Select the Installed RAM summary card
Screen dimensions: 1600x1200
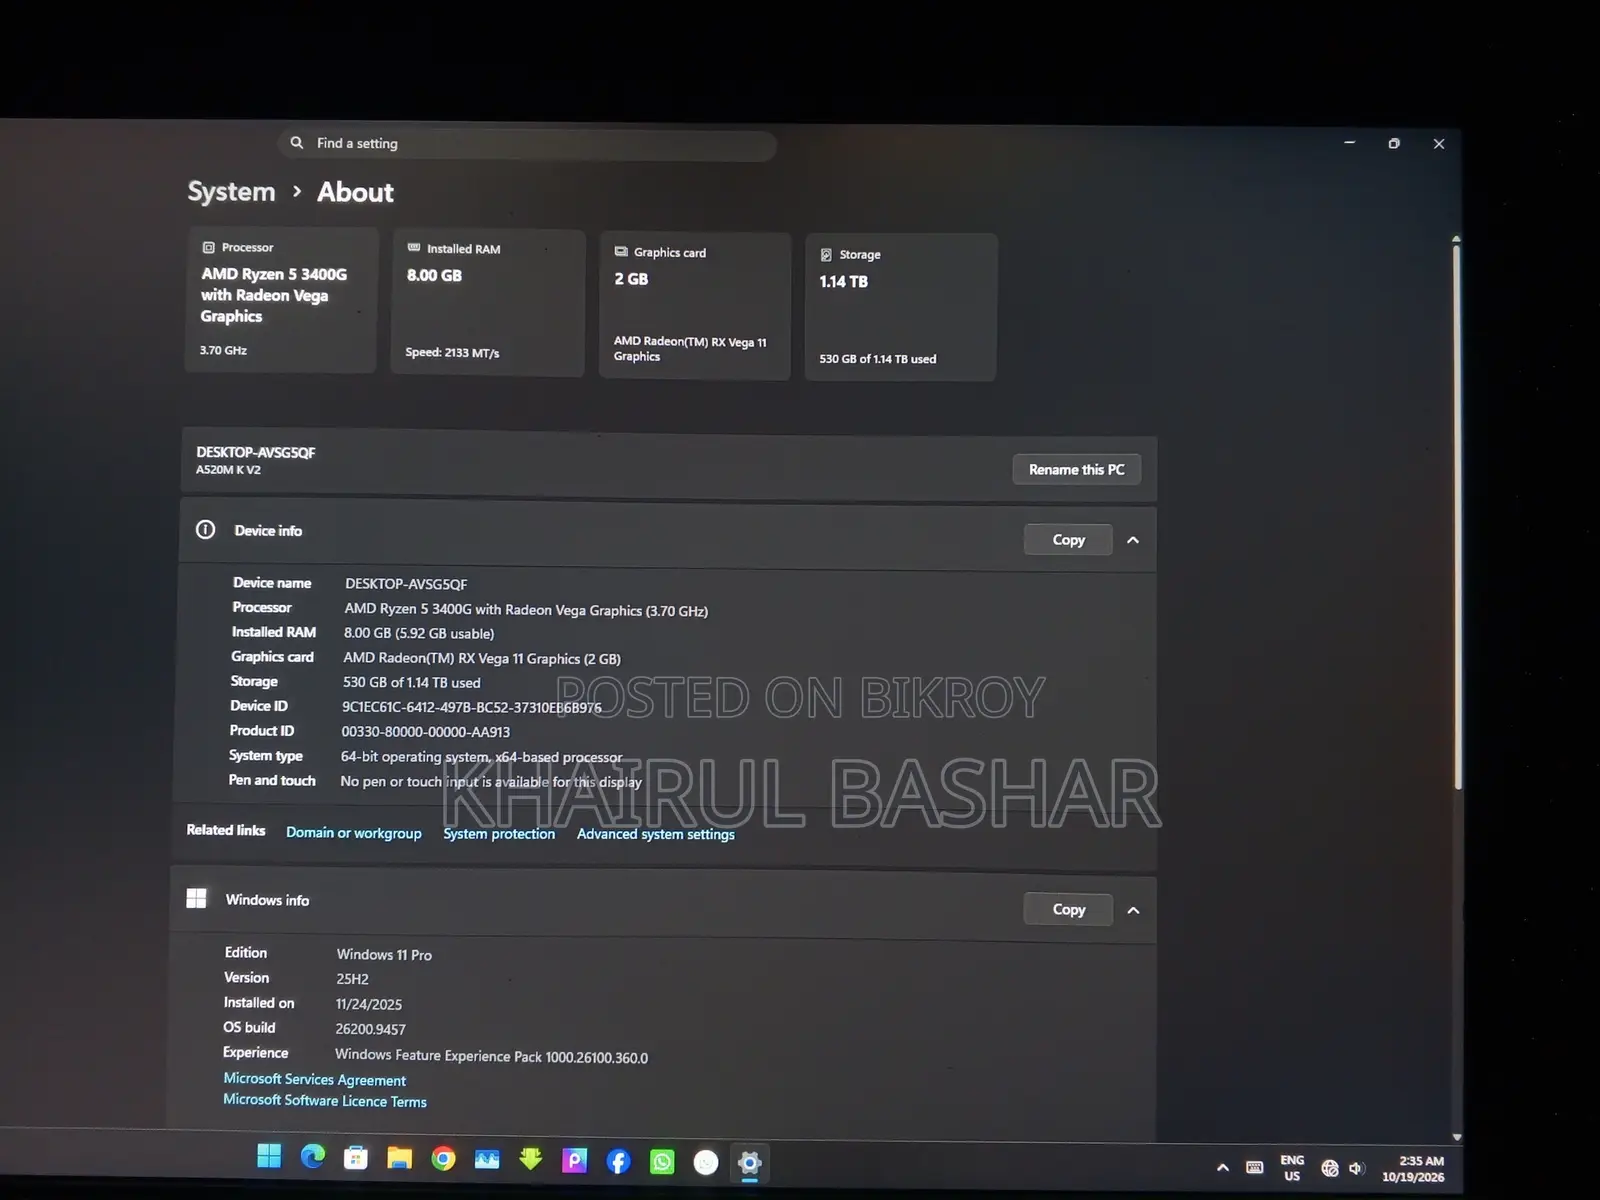(x=488, y=303)
